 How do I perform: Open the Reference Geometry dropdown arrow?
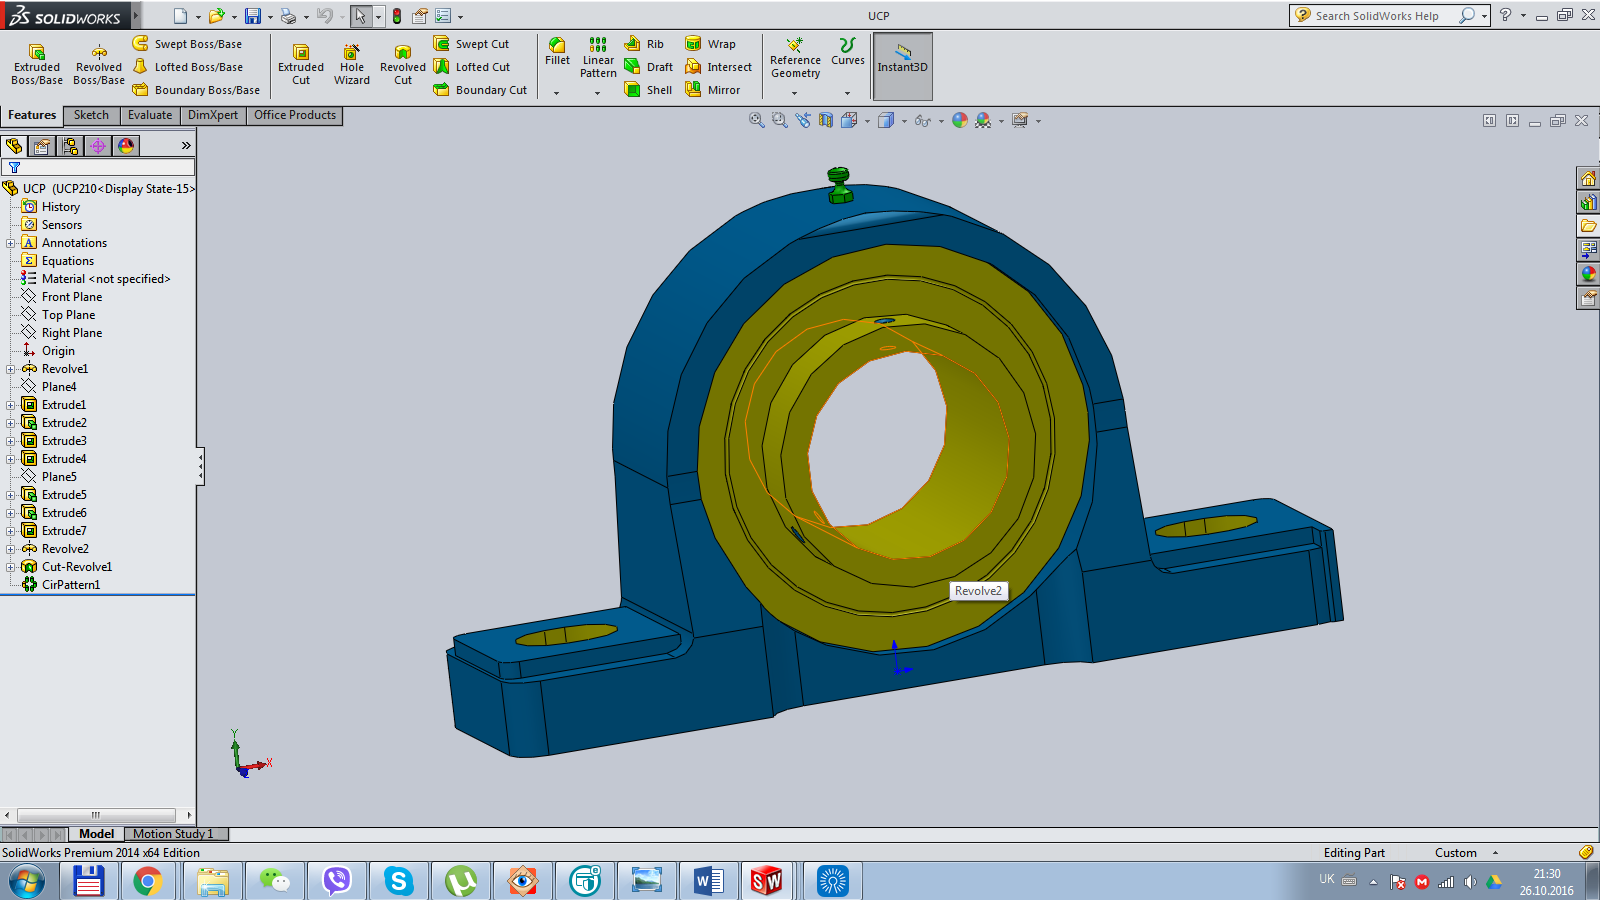pos(795,93)
